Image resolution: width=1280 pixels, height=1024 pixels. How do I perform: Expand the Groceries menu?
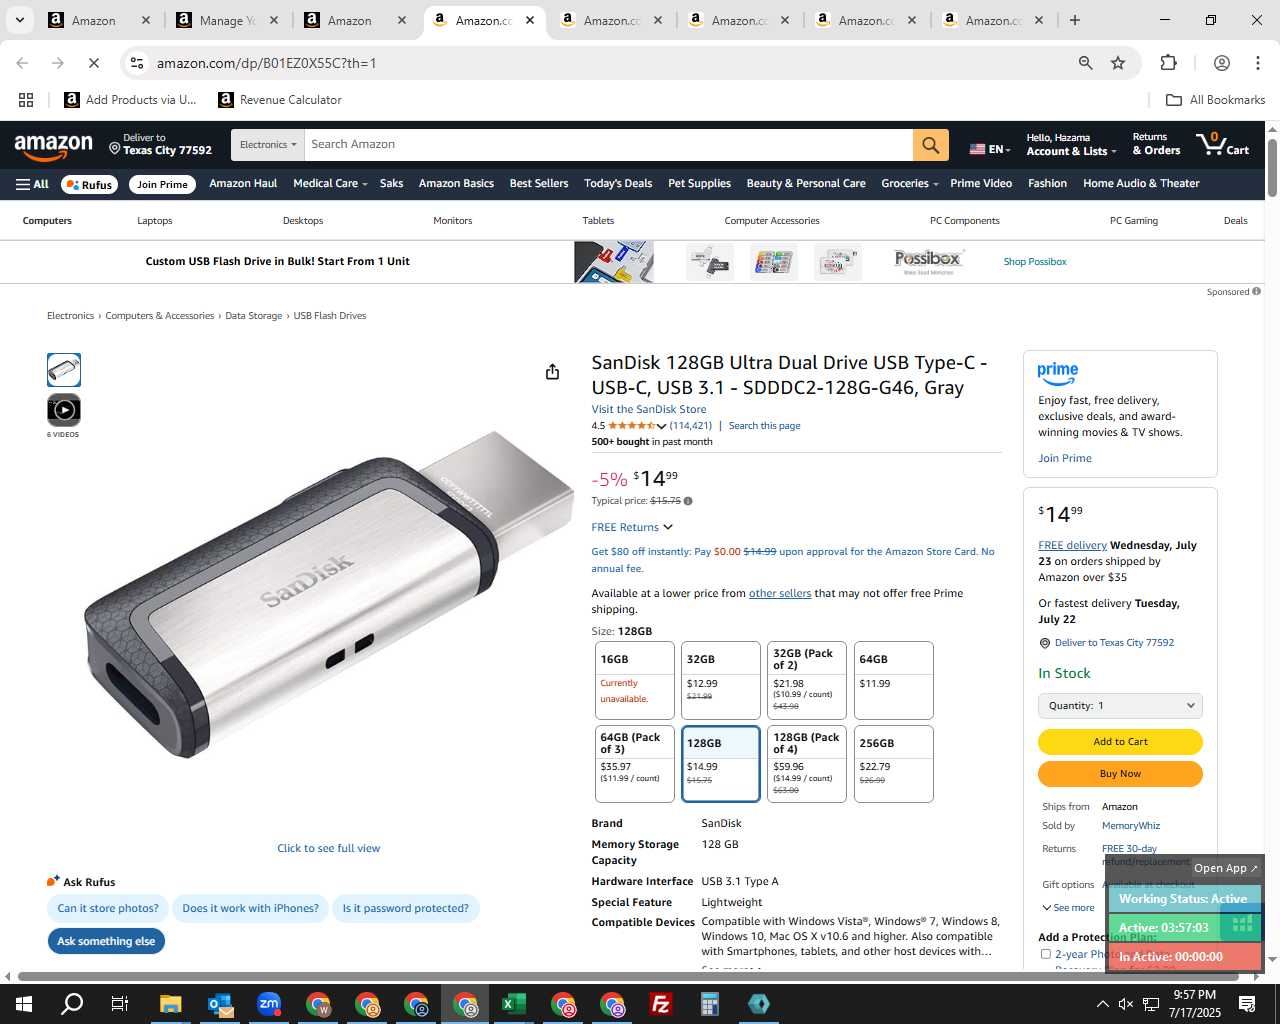click(x=909, y=184)
